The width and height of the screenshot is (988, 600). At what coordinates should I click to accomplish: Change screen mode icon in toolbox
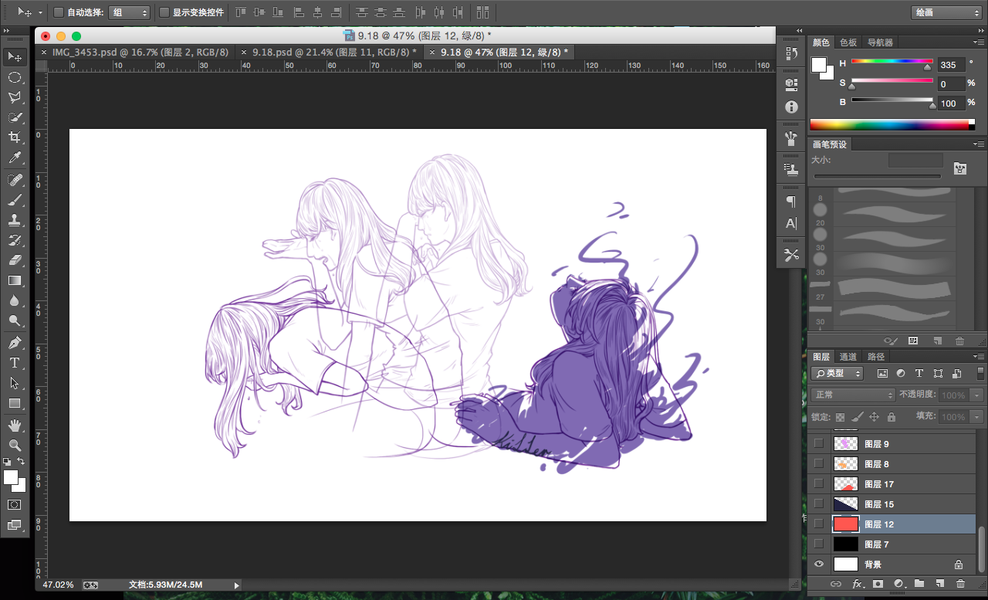coord(14,525)
